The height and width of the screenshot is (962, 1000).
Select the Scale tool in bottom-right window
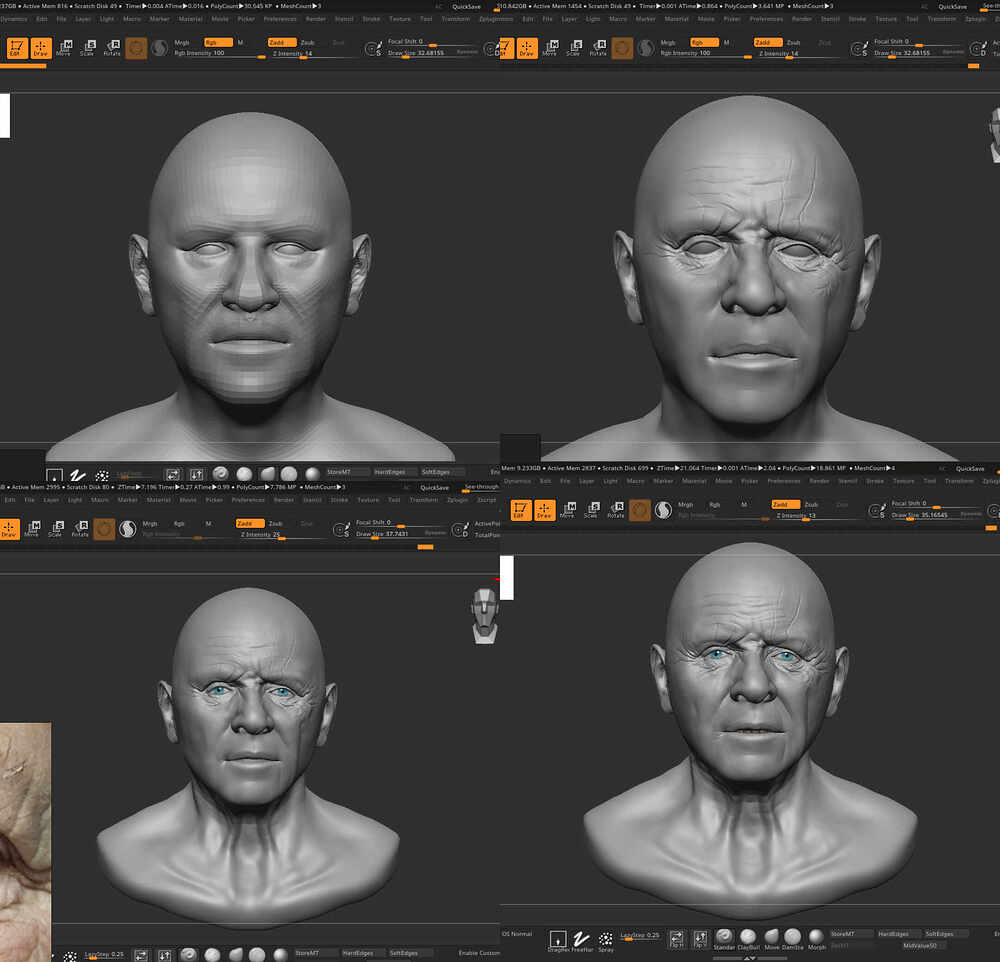tap(591, 510)
